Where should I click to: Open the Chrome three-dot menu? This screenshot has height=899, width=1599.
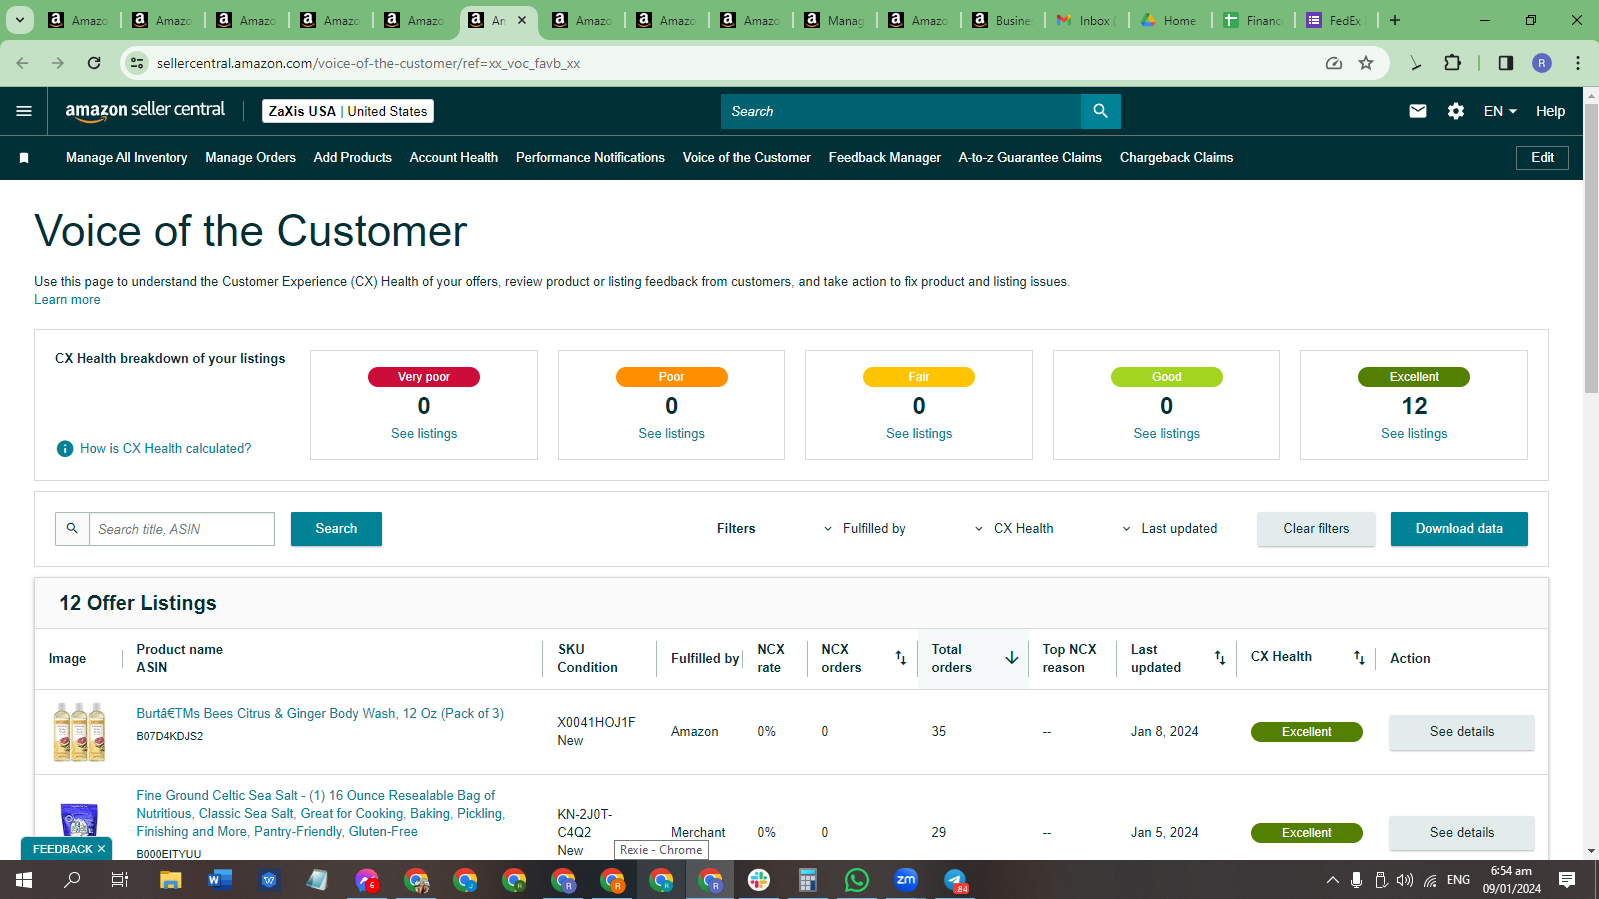tap(1578, 63)
